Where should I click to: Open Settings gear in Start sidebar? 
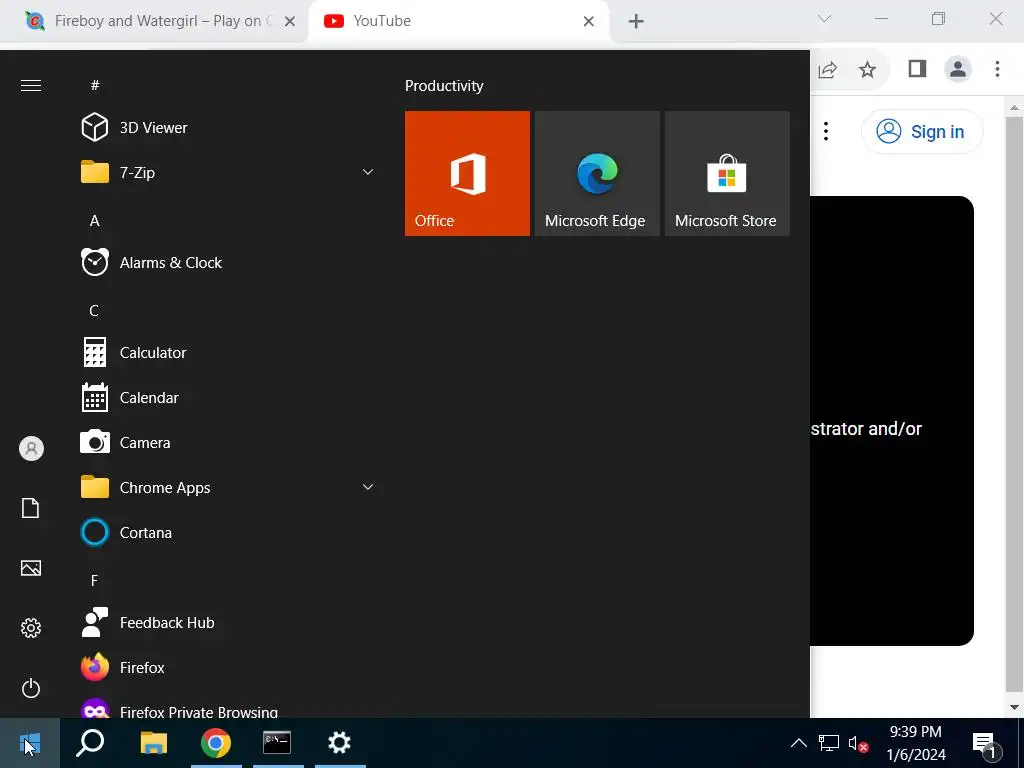click(31, 628)
